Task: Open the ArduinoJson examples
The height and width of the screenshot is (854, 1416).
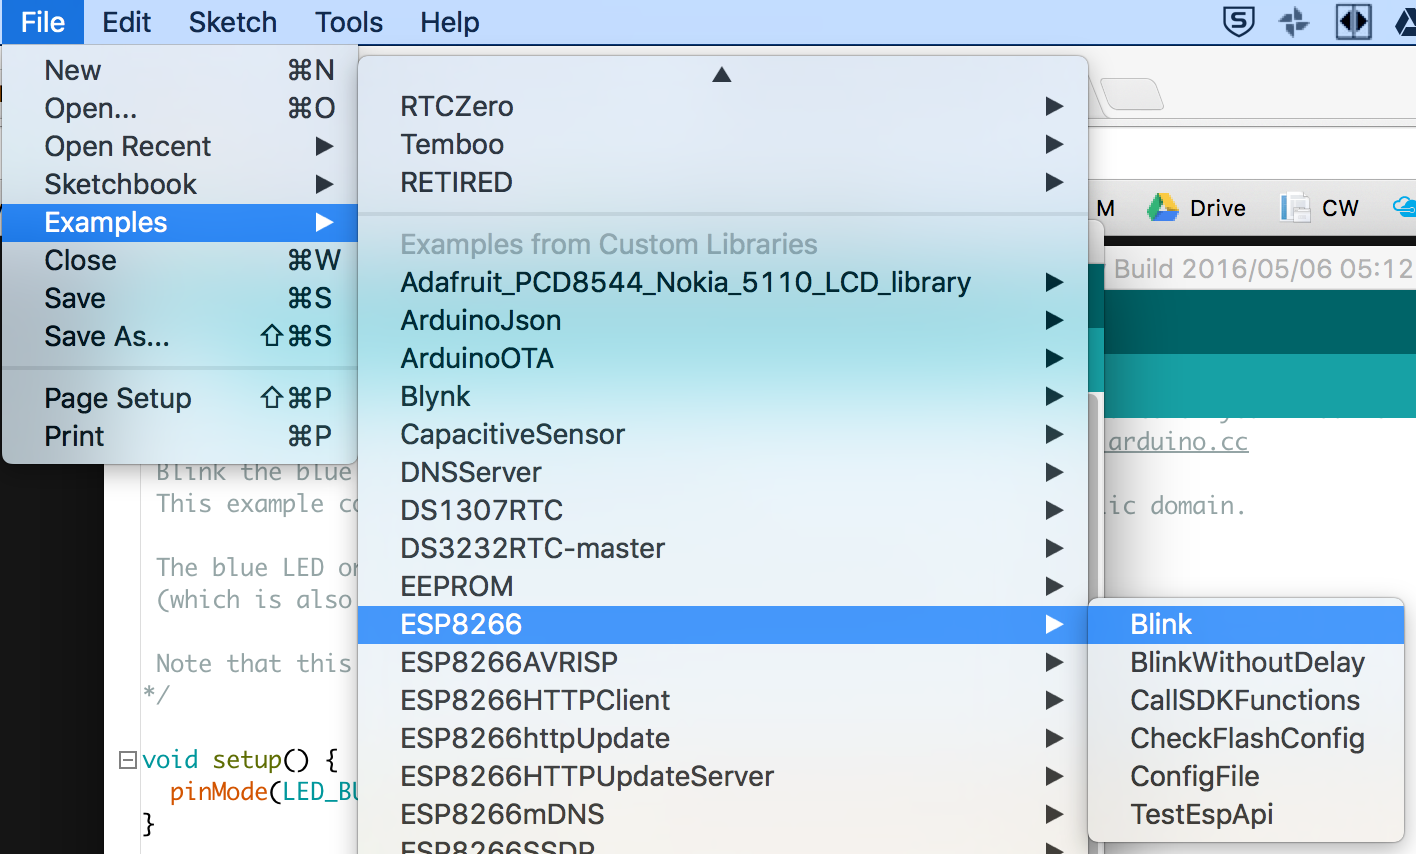Action: pos(723,320)
